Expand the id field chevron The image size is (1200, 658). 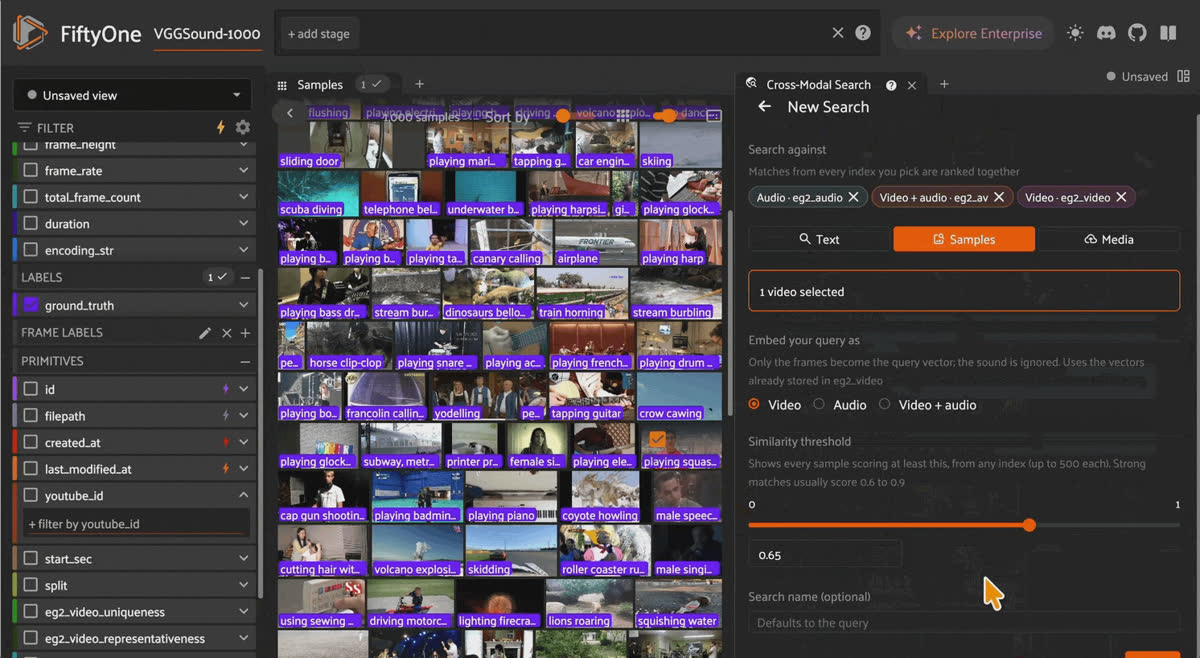click(x=244, y=389)
